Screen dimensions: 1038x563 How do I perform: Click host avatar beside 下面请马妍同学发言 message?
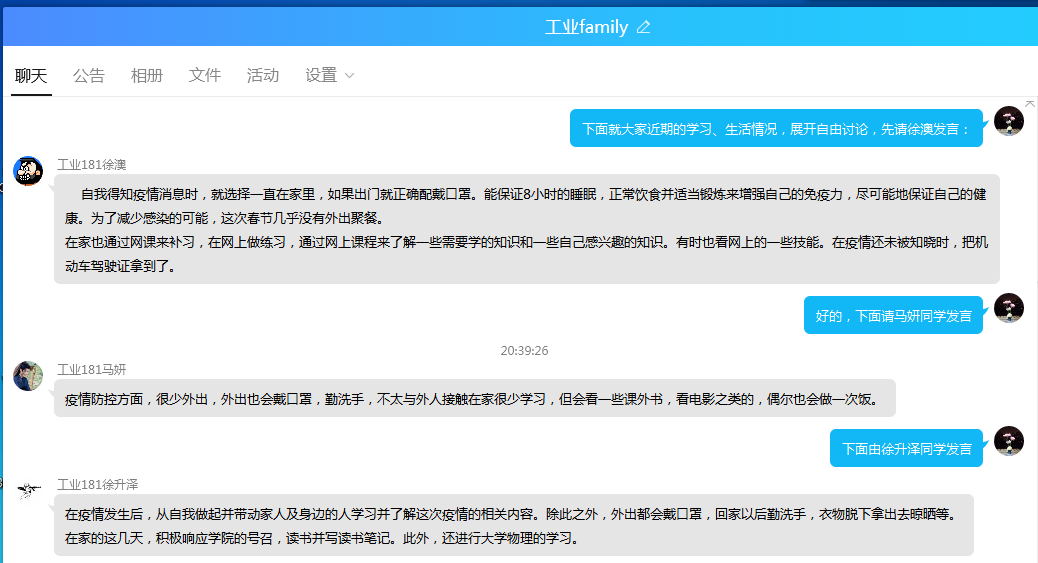point(1009,309)
